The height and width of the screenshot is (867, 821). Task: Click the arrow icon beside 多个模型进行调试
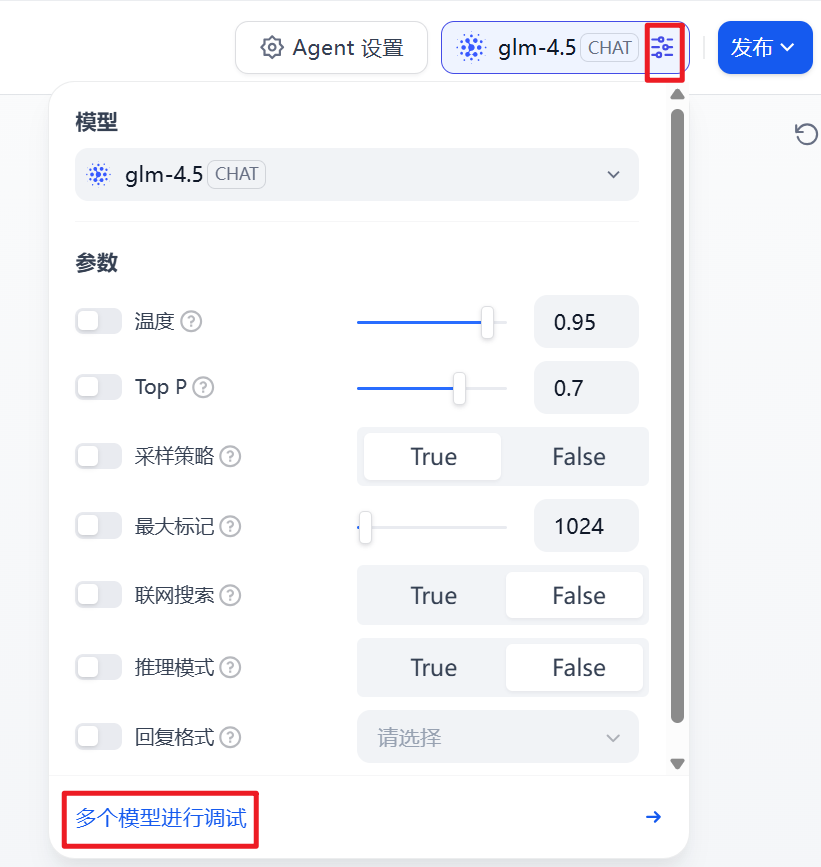click(653, 817)
